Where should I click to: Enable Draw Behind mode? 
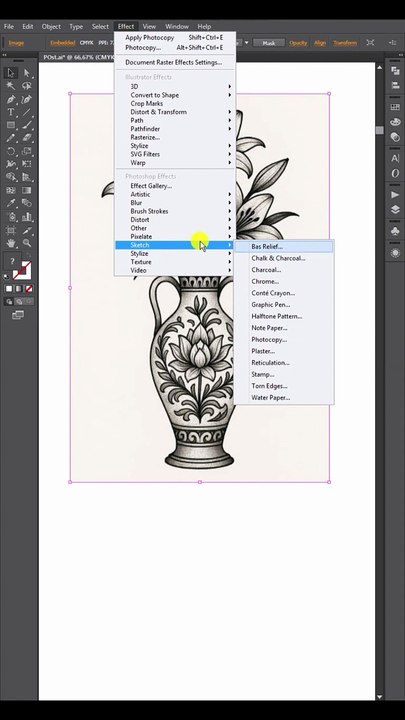pos(19,302)
